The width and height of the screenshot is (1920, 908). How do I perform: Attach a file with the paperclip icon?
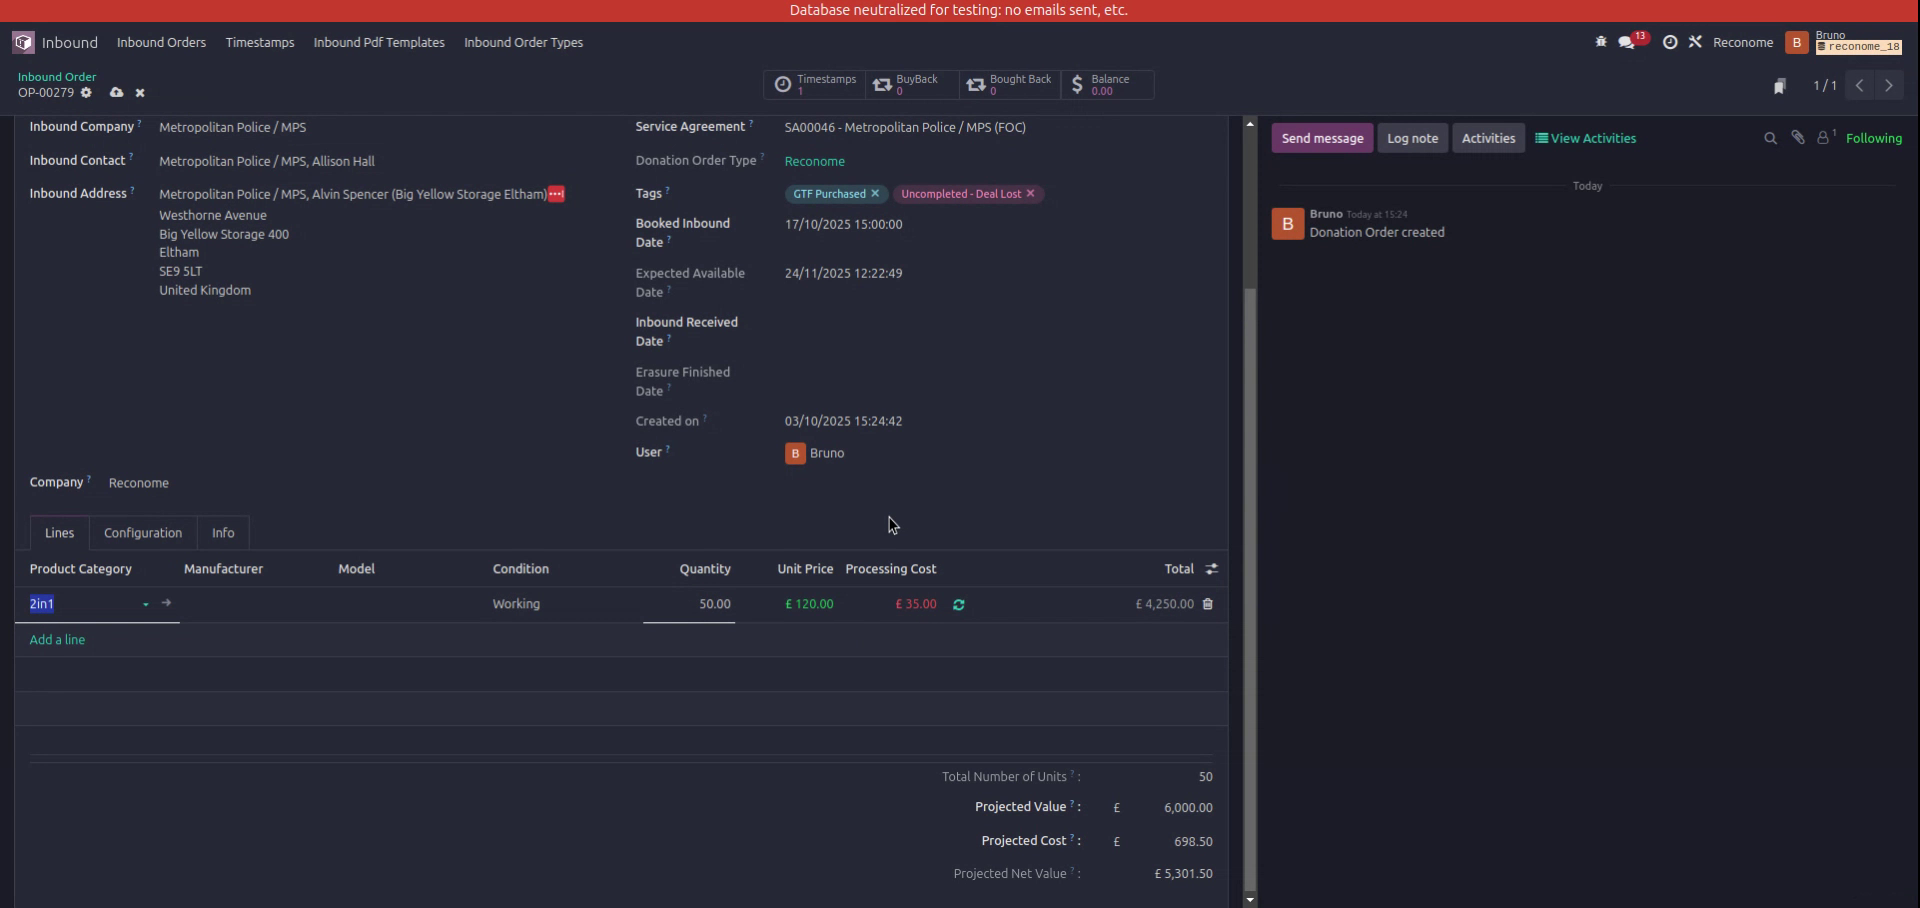(x=1798, y=138)
